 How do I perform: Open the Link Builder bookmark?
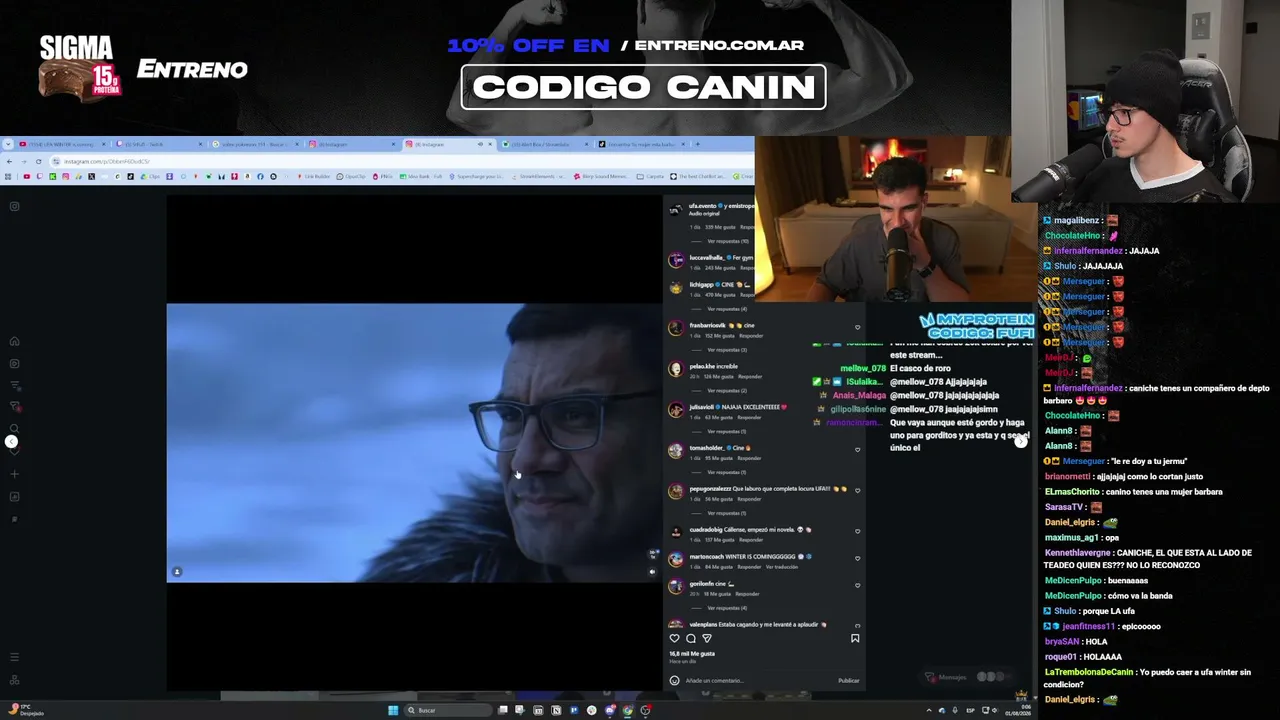point(314,177)
